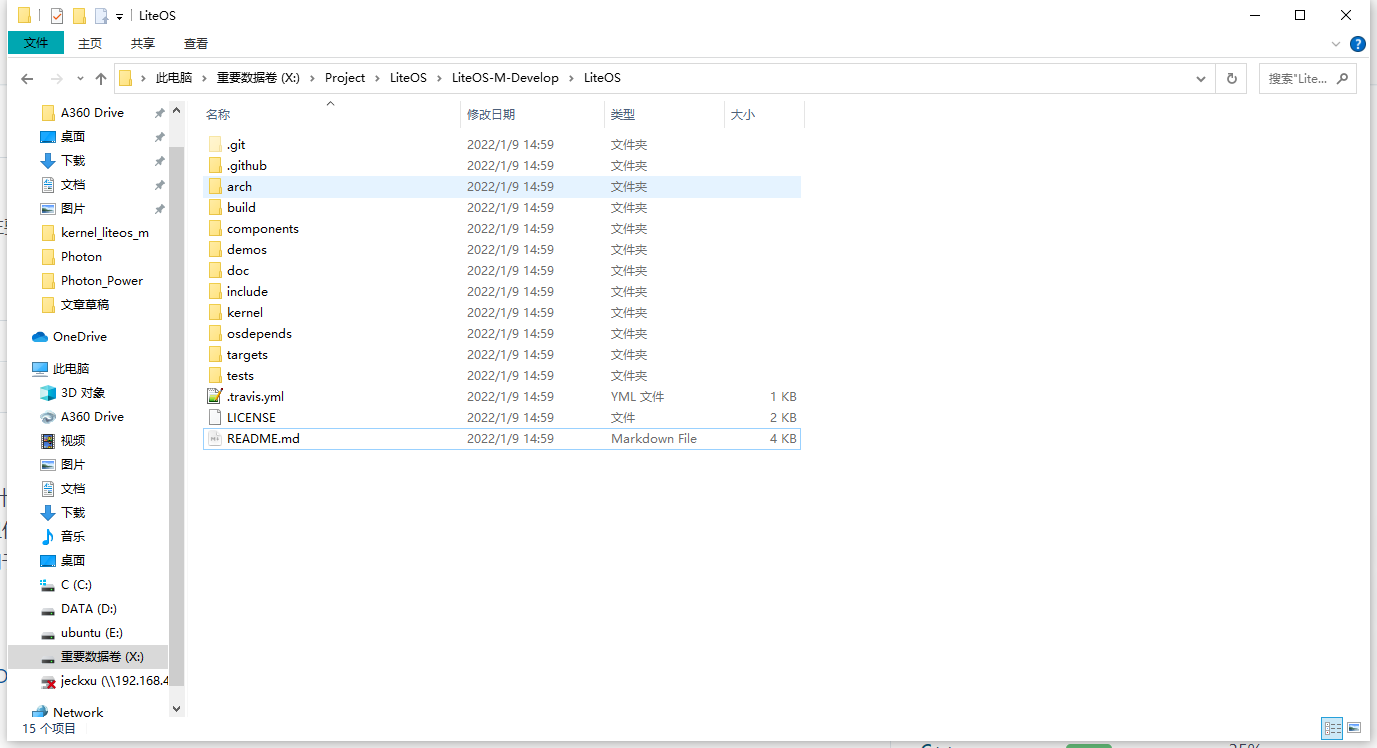This screenshot has width=1377, height=748.
Task: Click the forward navigation arrow
Action: [57, 78]
